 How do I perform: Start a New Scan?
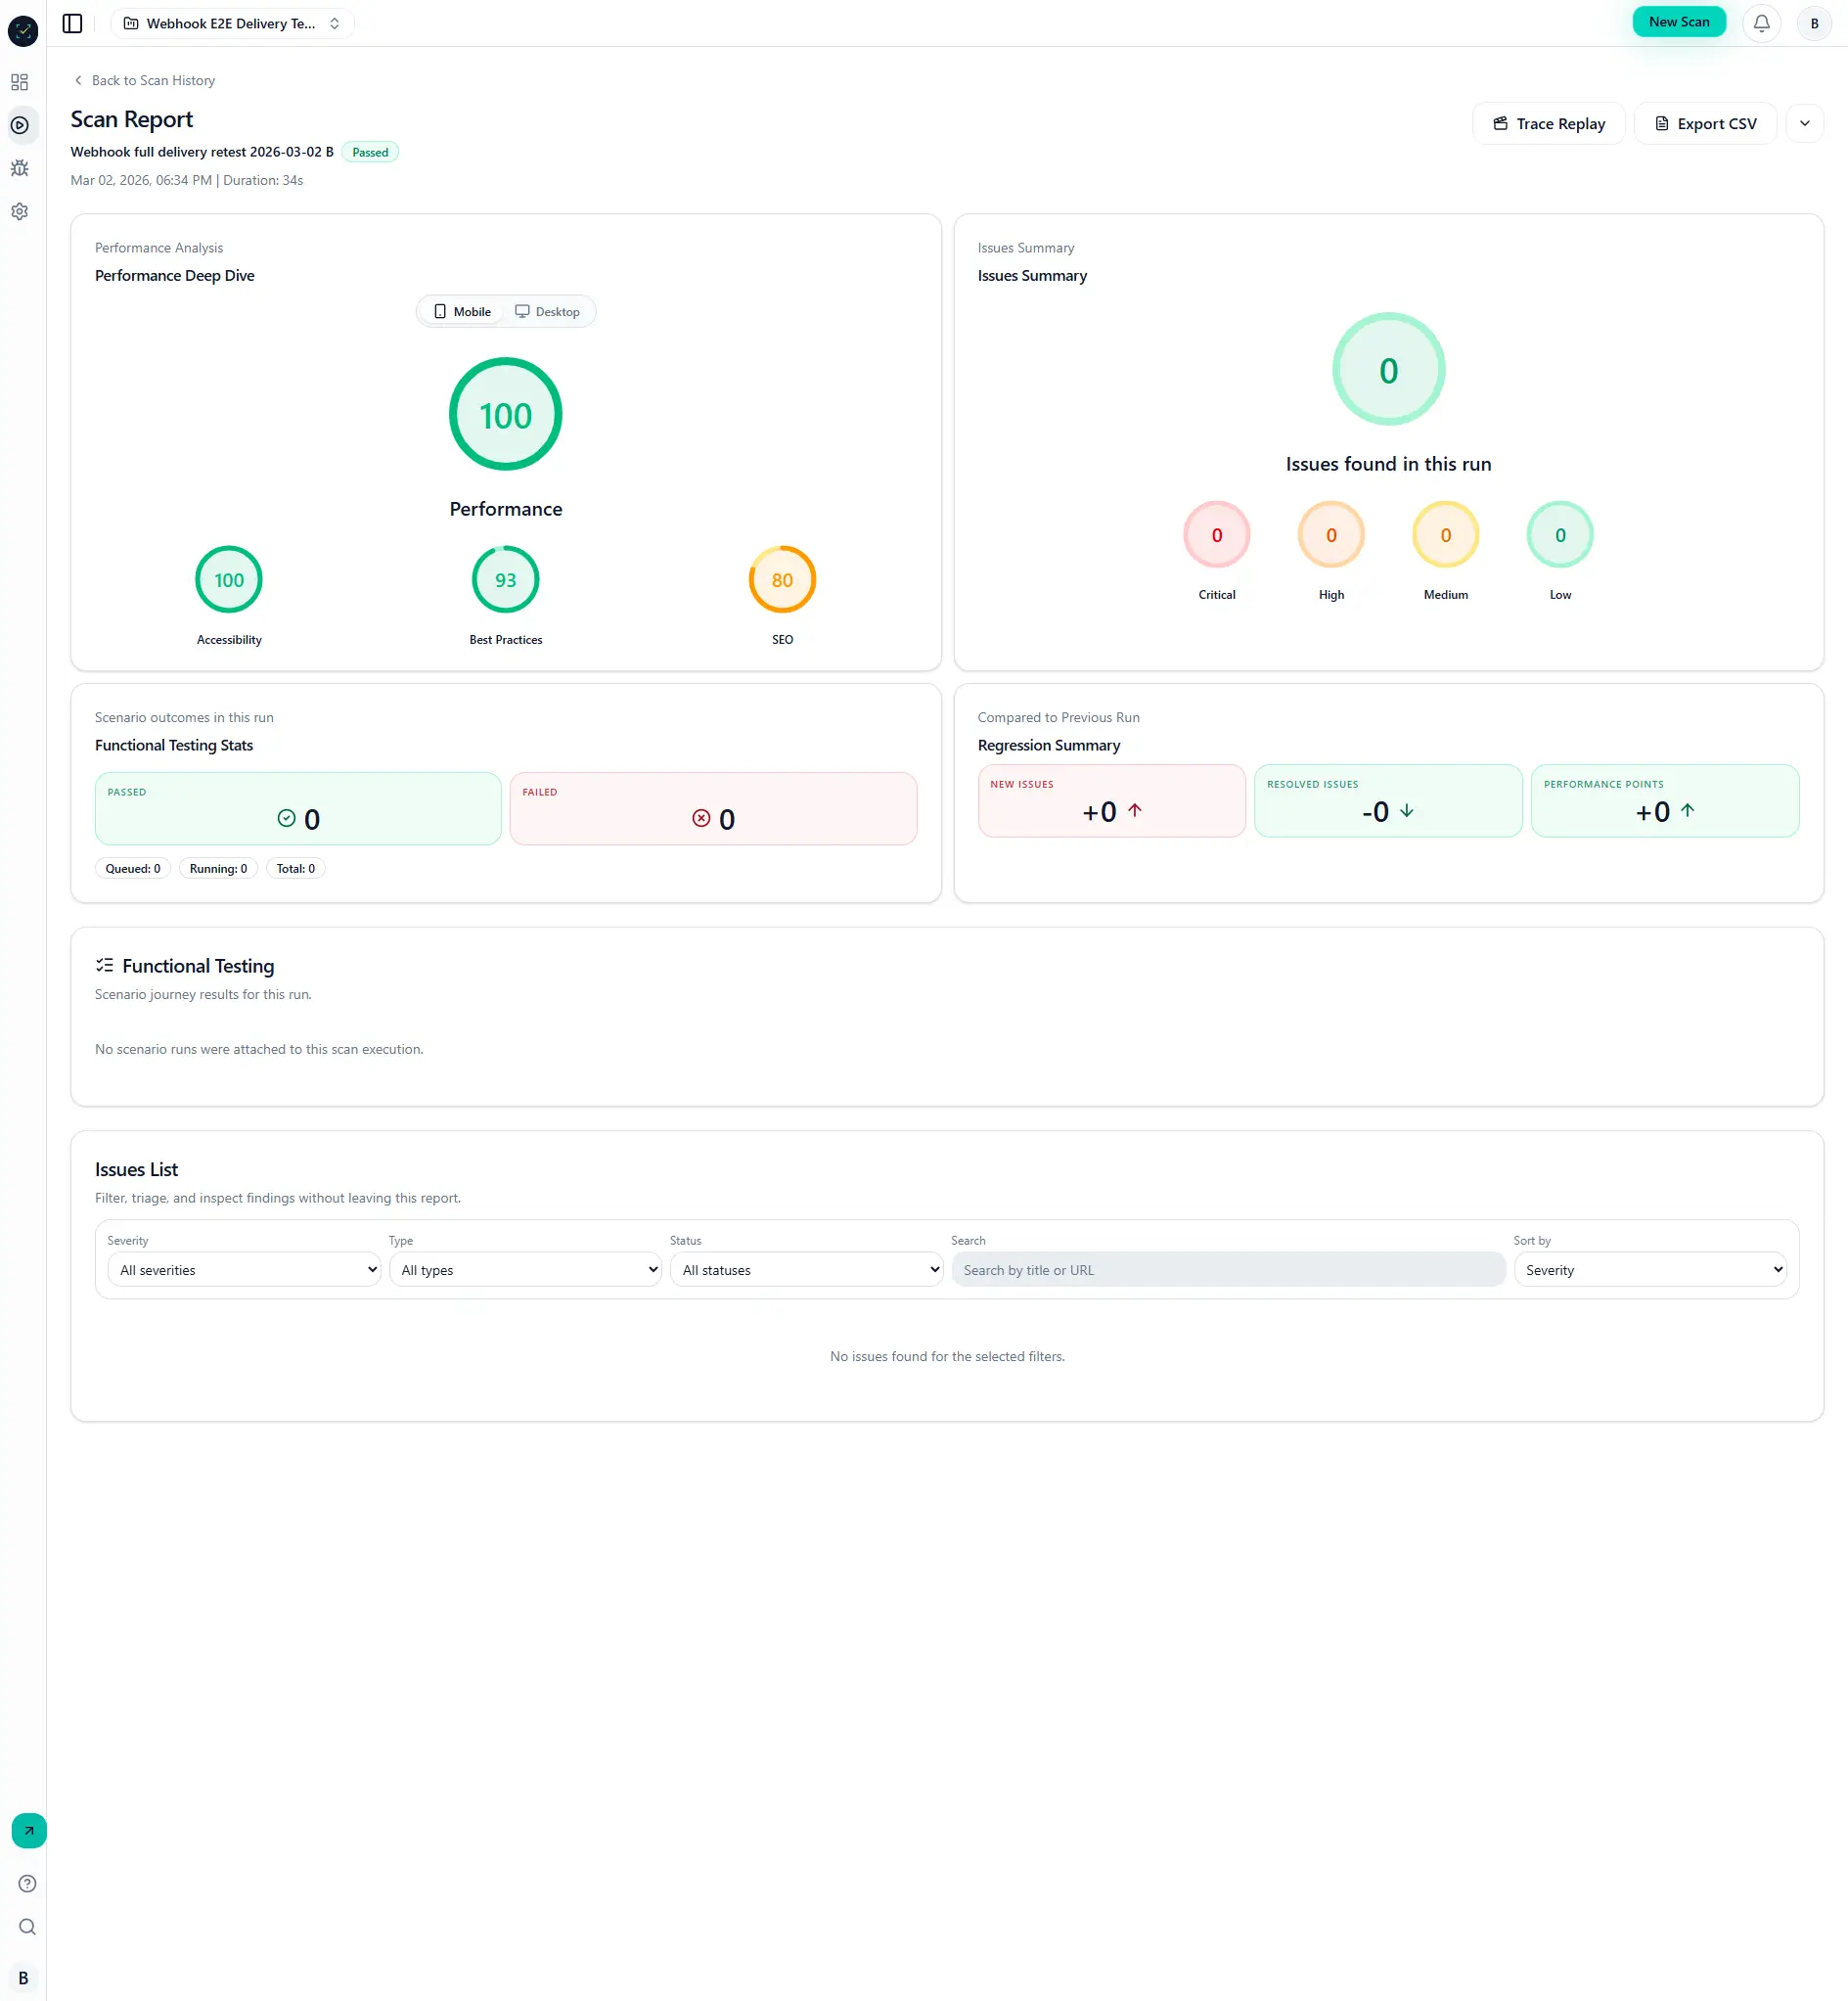tap(1679, 21)
